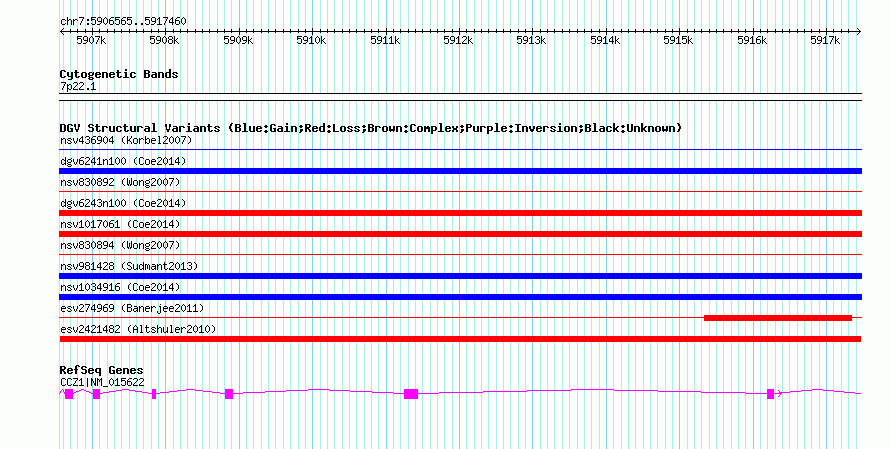Click the widest CCZ1 exon near 5911k

[411, 394]
